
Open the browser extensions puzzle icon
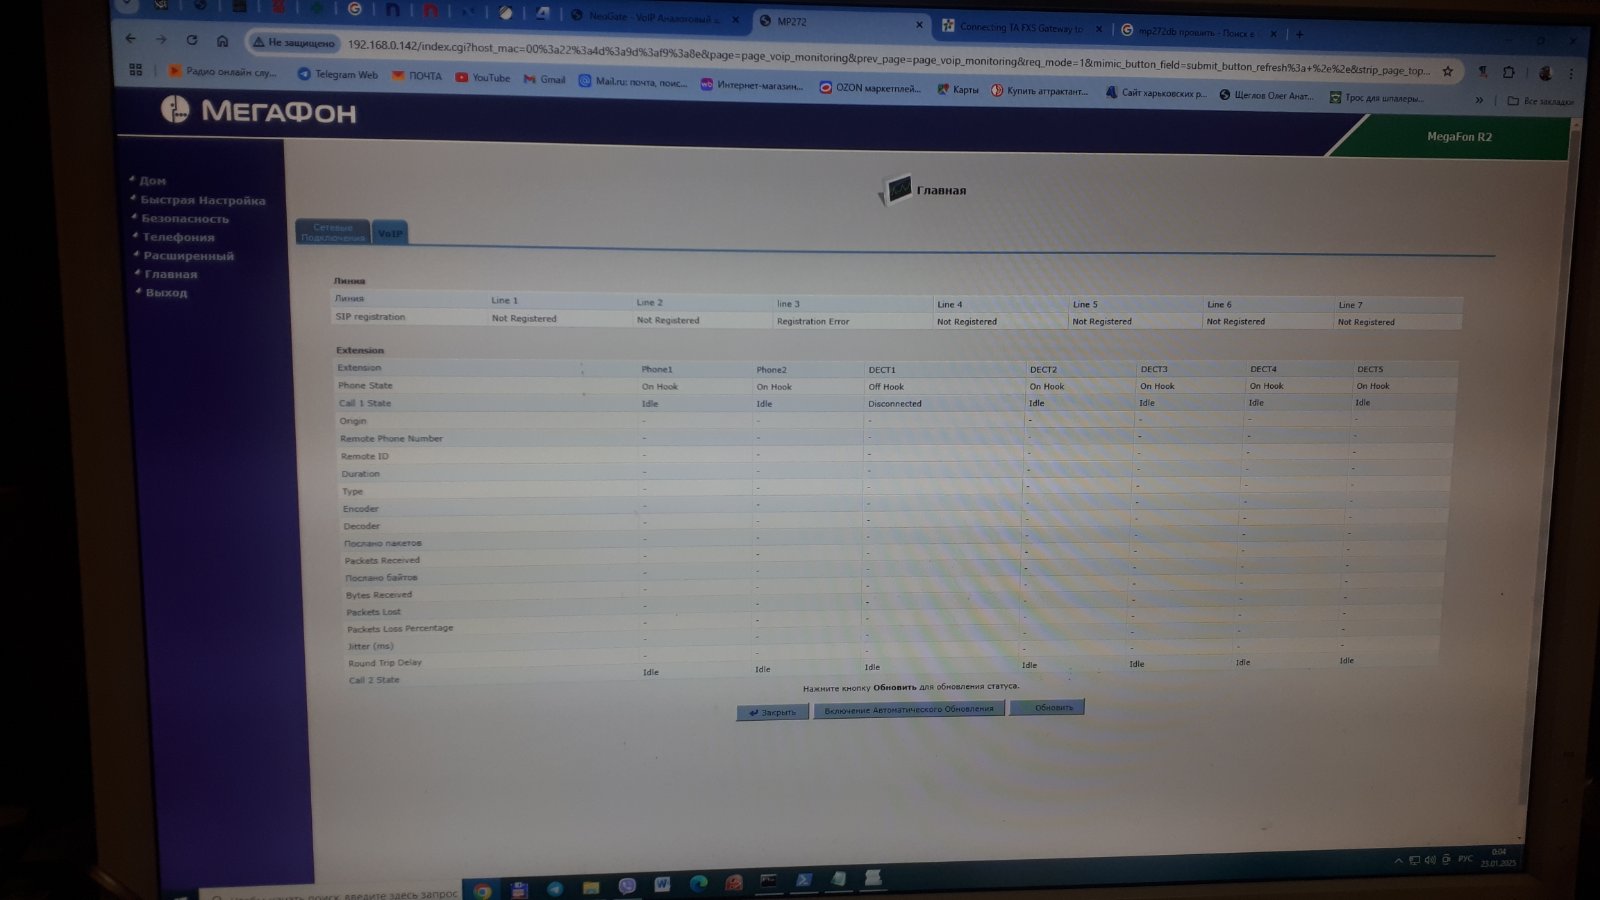click(1509, 72)
